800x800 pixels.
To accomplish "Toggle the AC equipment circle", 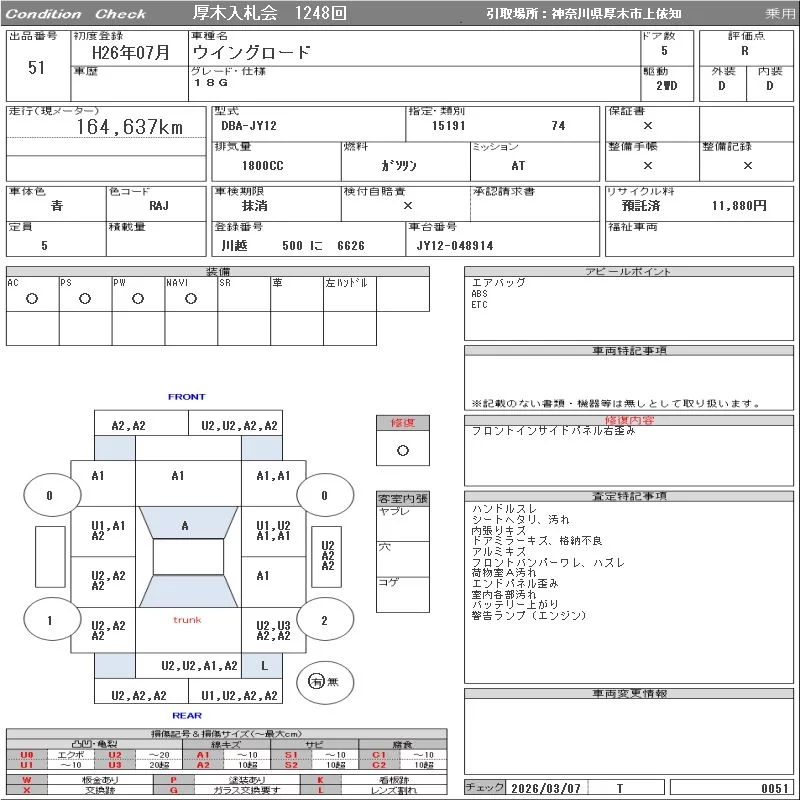I will click(32, 298).
